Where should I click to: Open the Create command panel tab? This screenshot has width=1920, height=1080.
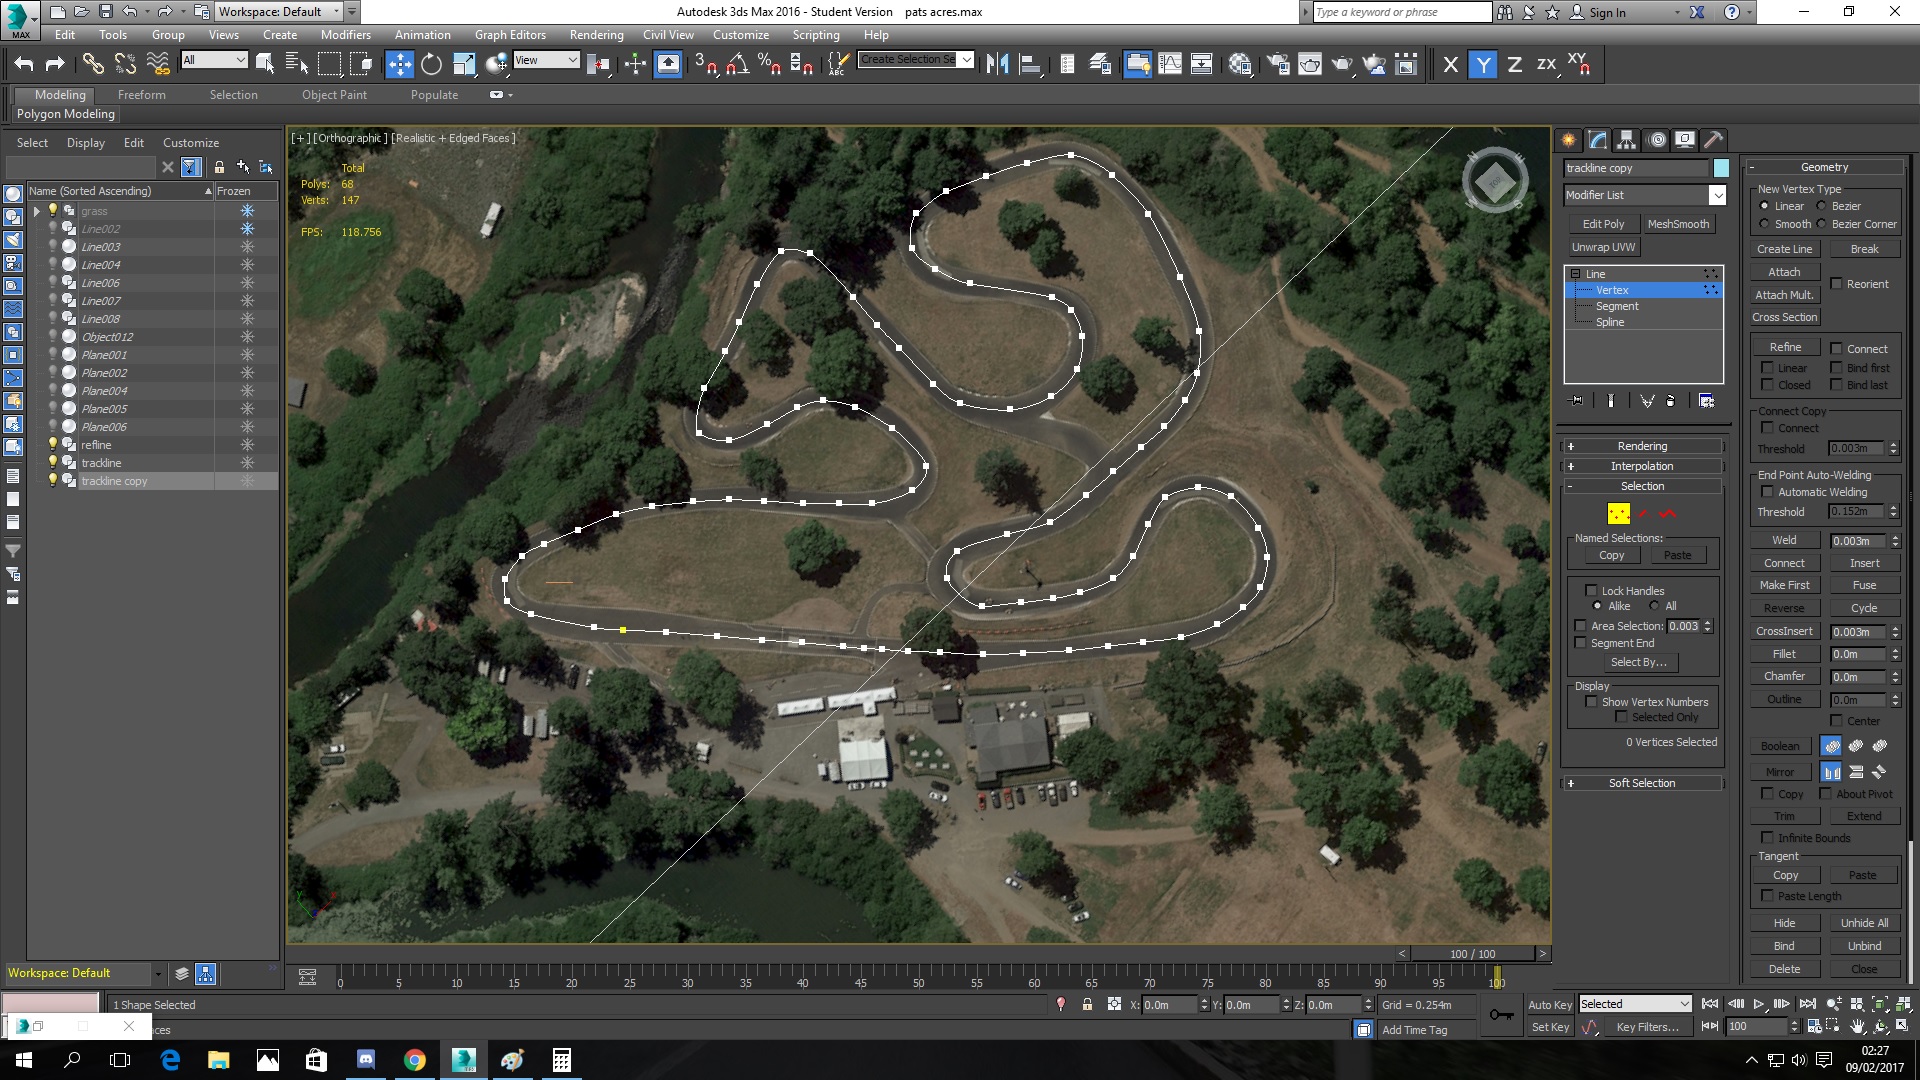point(1568,140)
